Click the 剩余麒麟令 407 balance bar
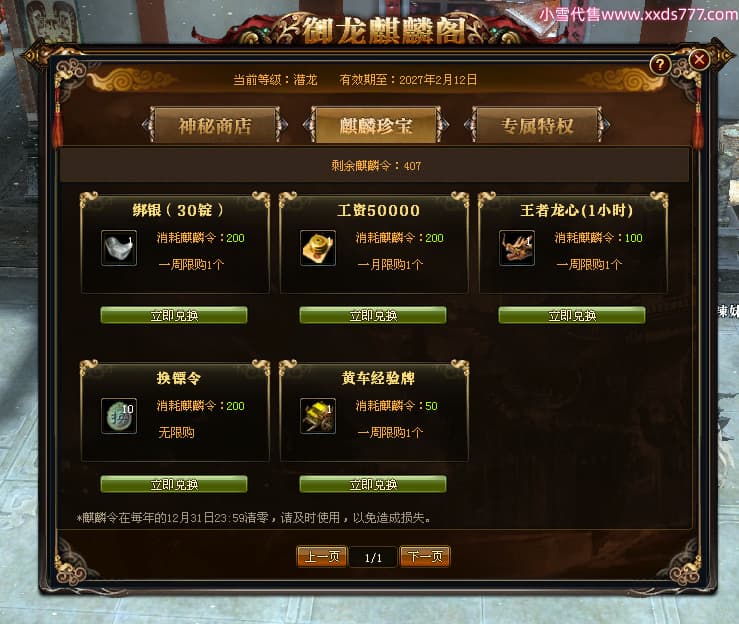This screenshot has width=739, height=624. tap(375, 166)
